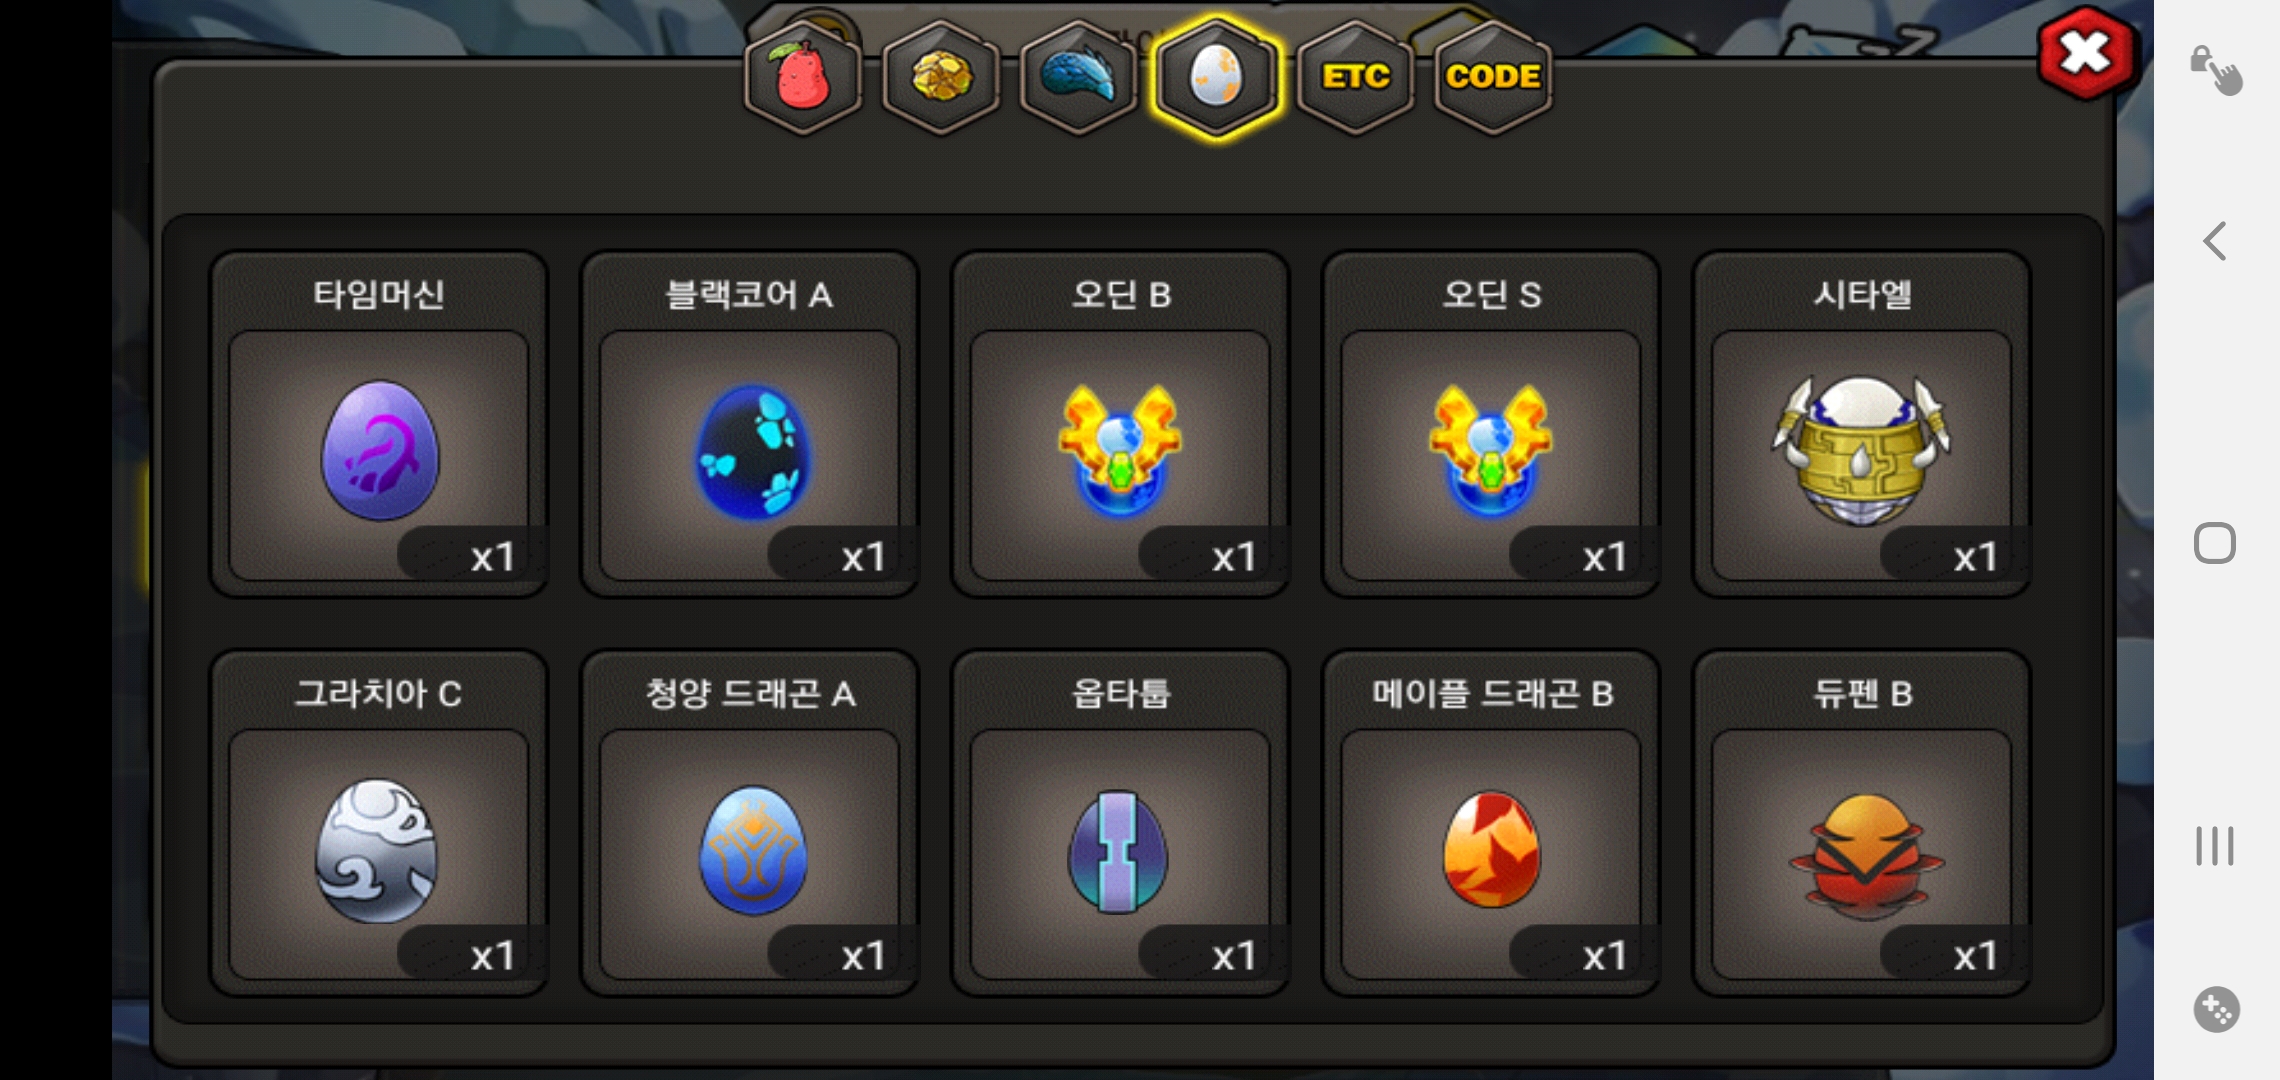The width and height of the screenshot is (2280, 1080).
Task: Pick the 청양 드래곤 A blue egg
Action: 750,823
